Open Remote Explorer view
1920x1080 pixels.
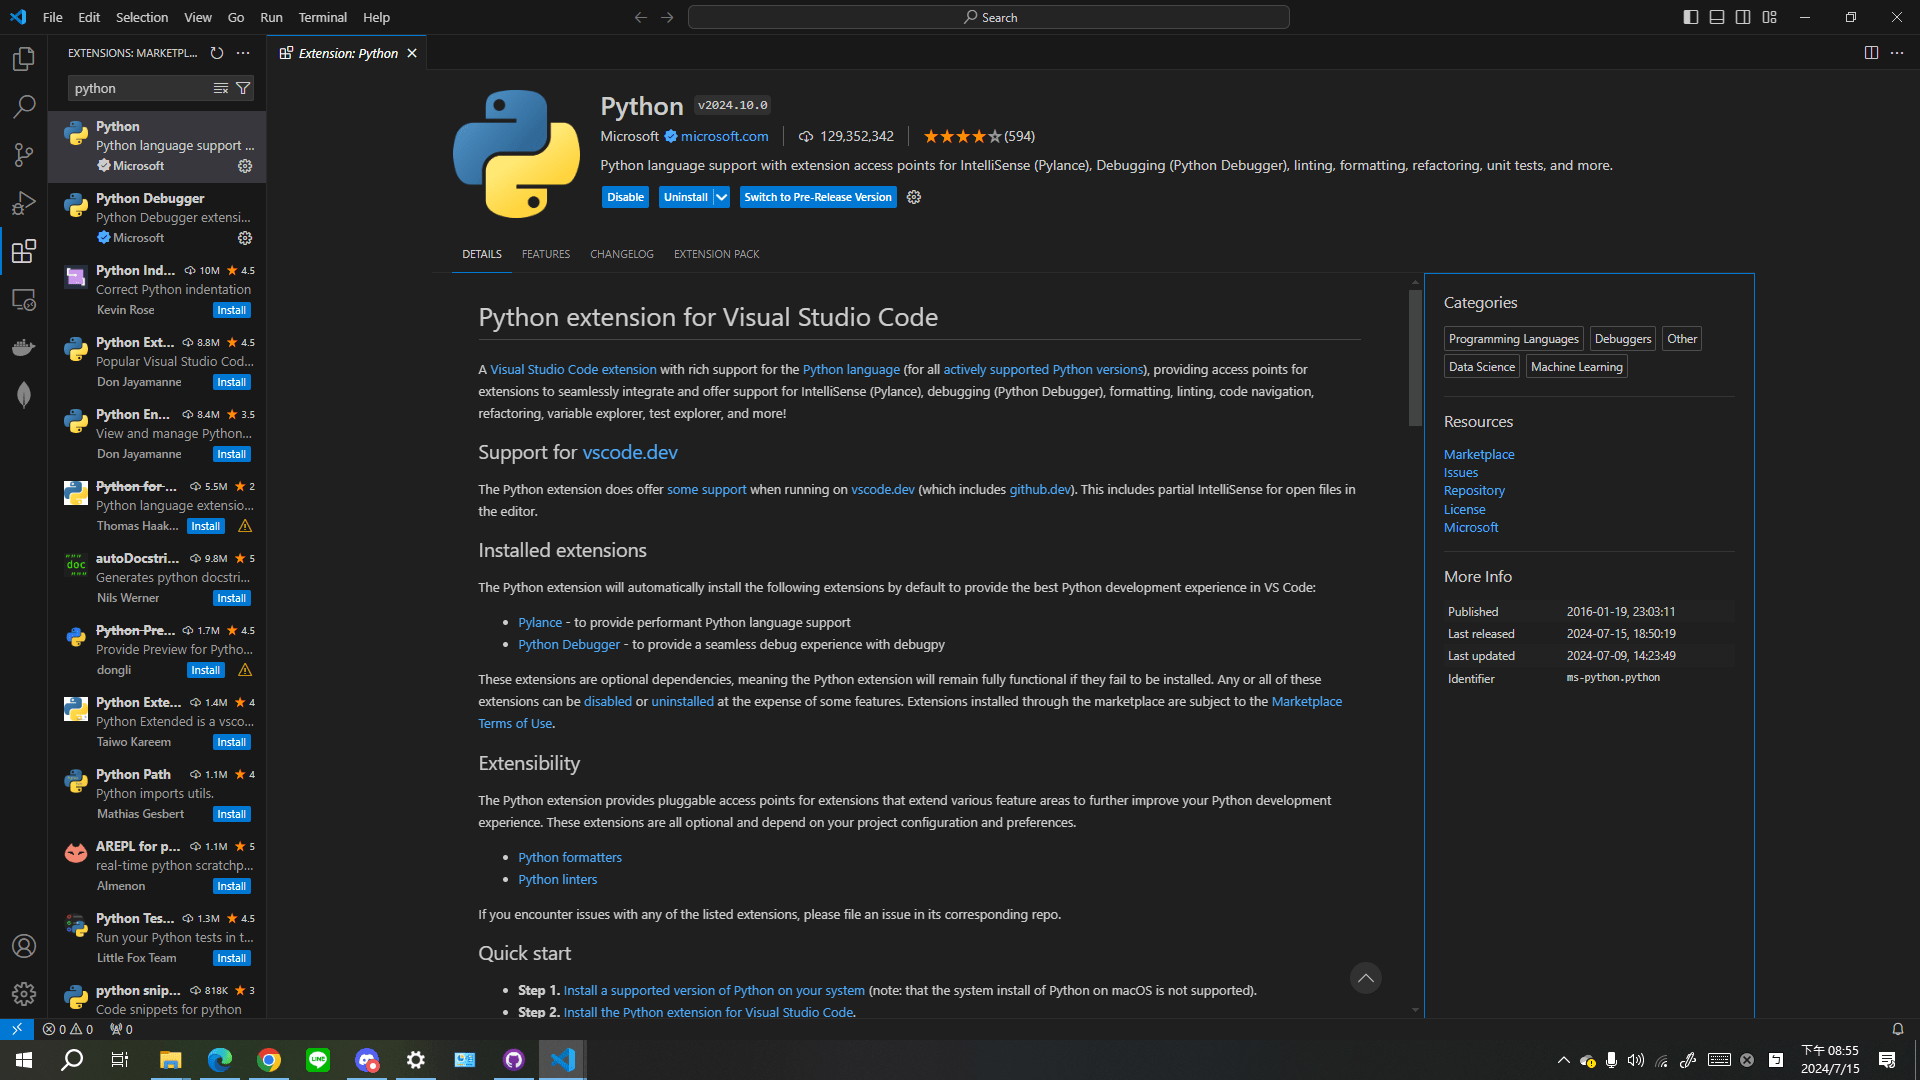pos(24,299)
